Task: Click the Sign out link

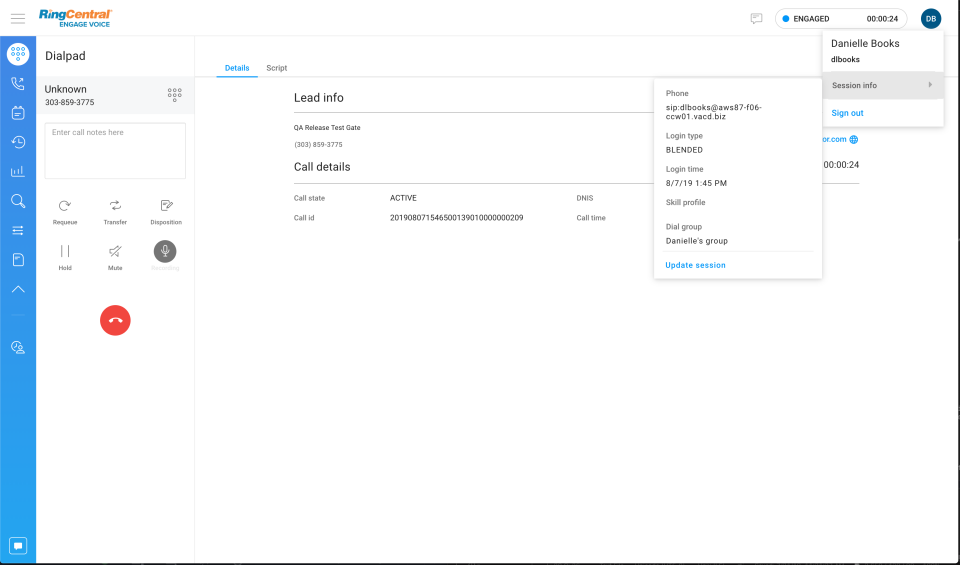Action: (x=847, y=113)
